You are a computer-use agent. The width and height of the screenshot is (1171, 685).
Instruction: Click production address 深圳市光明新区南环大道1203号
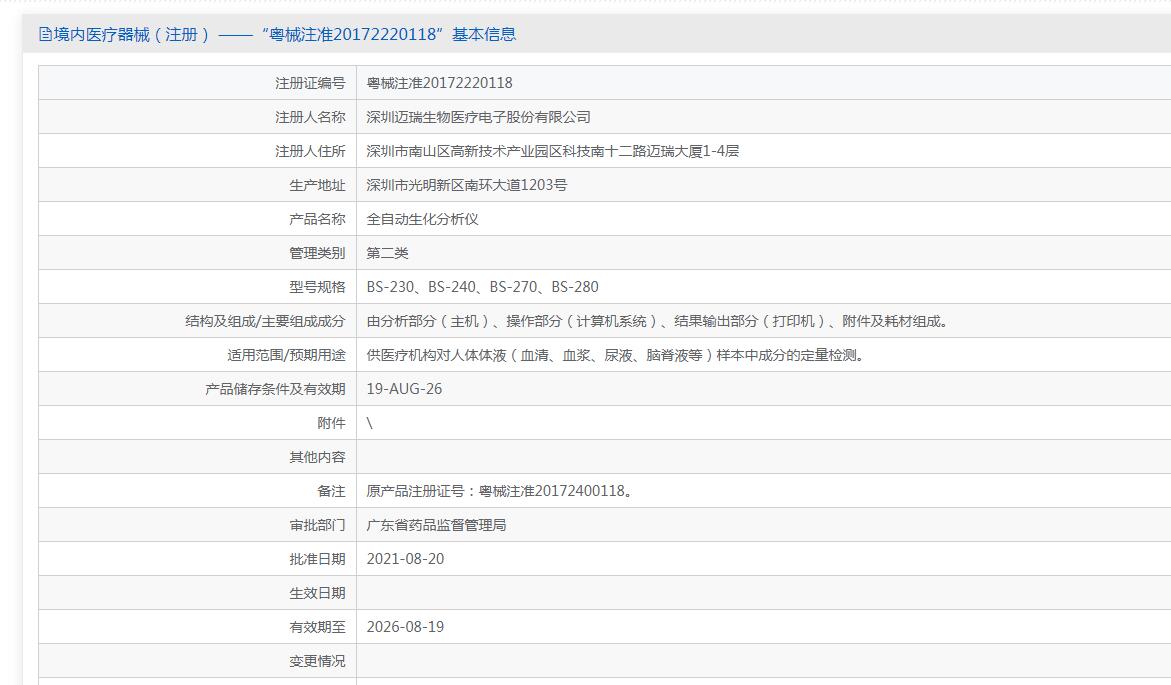pyautogui.click(x=466, y=185)
